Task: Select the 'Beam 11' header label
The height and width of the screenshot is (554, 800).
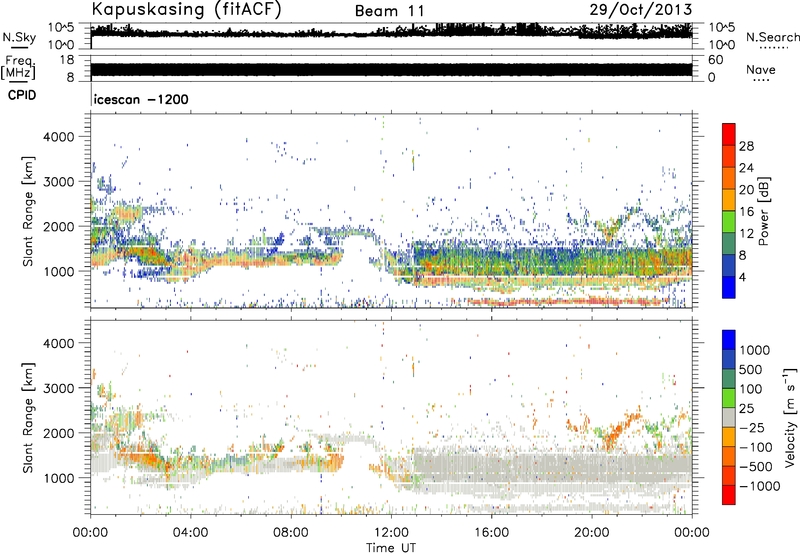Action: pyautogui.click(x=389, y=11)
